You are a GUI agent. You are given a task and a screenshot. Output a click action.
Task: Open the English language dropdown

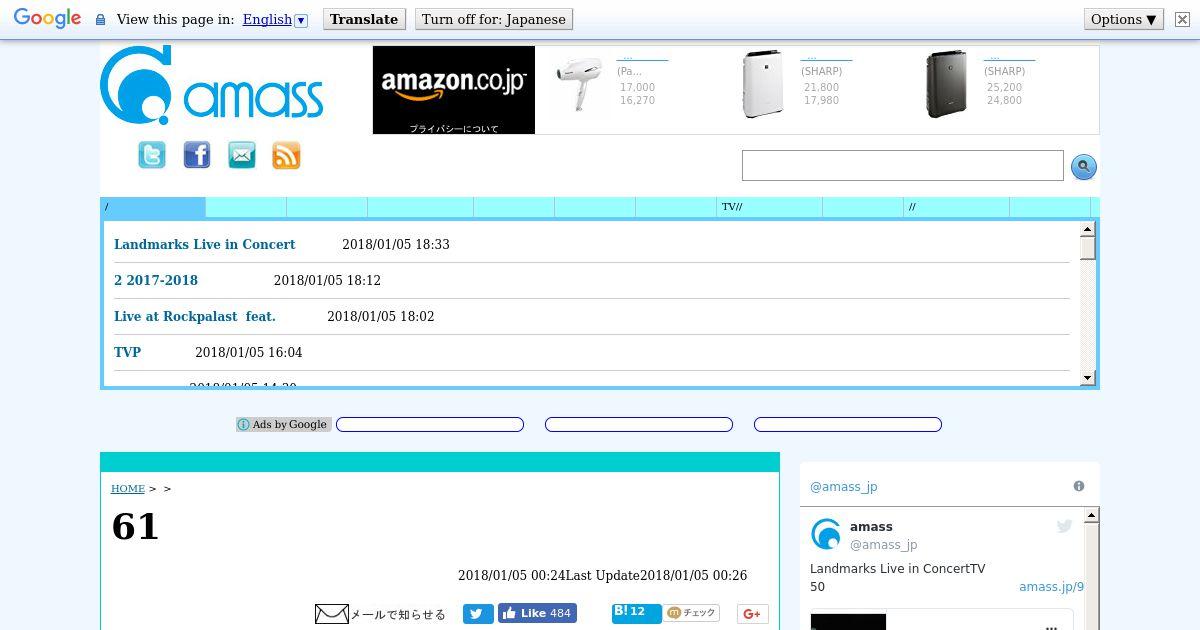275,19
